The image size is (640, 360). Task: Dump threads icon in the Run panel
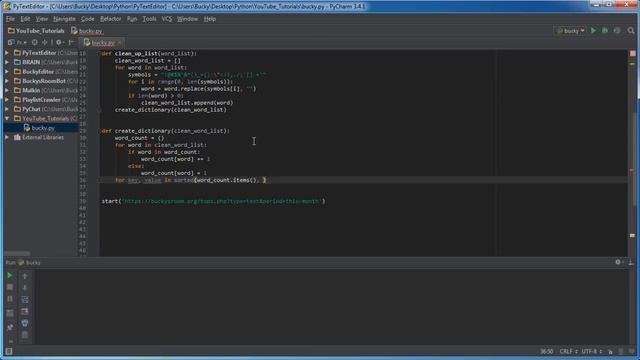click(x=10, y=313)
